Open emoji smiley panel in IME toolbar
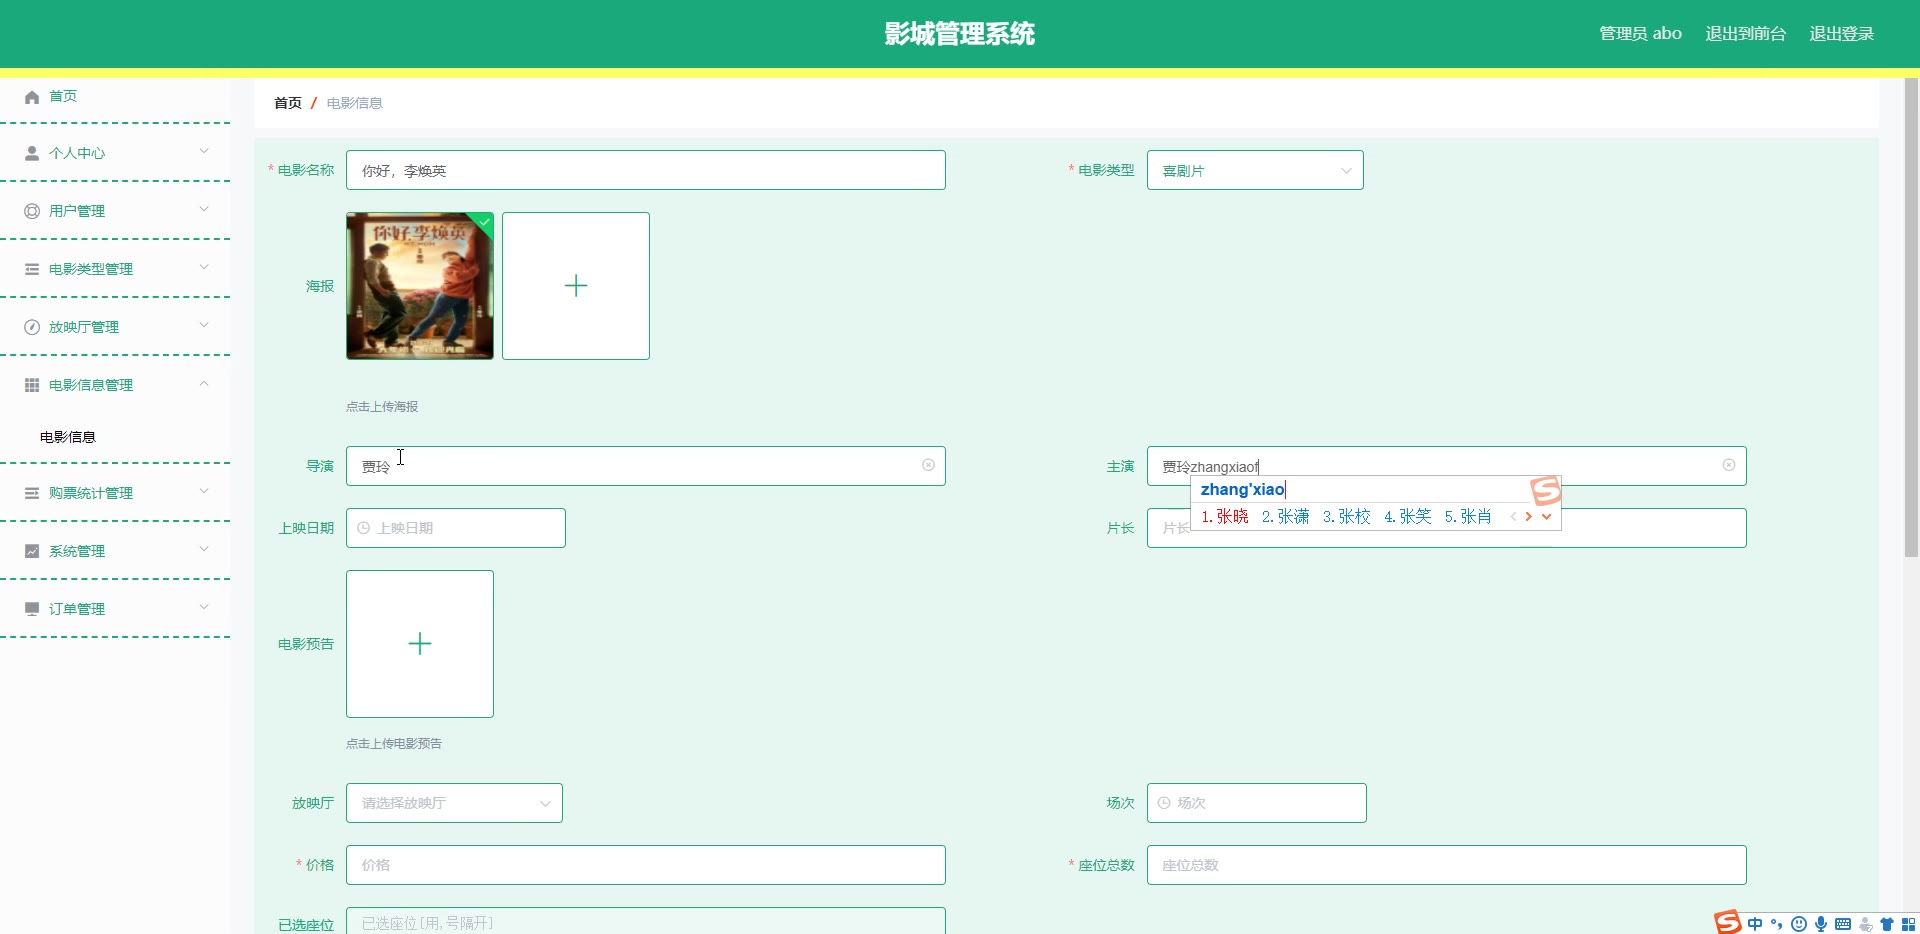The width and height of the screenshot is (1920, 934). tap(1799, 924)
